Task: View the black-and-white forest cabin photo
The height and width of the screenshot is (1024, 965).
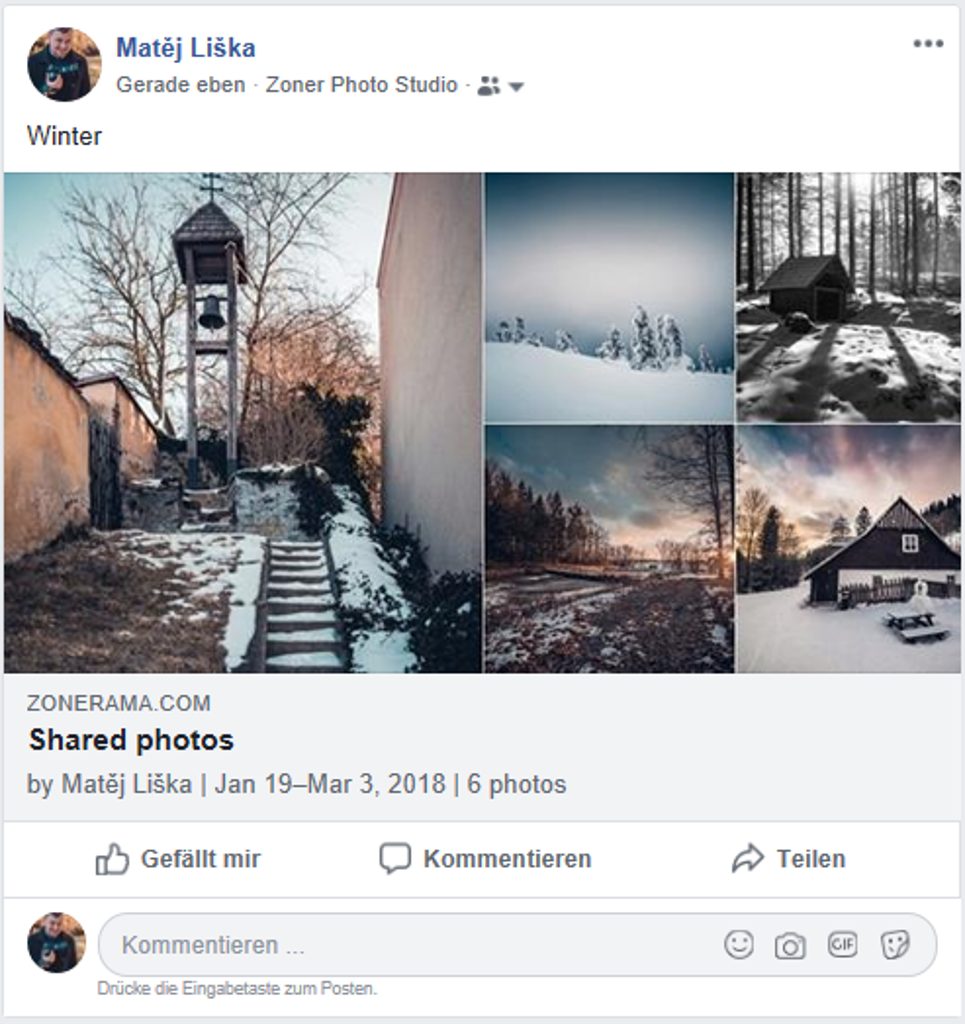Action: 848,297
